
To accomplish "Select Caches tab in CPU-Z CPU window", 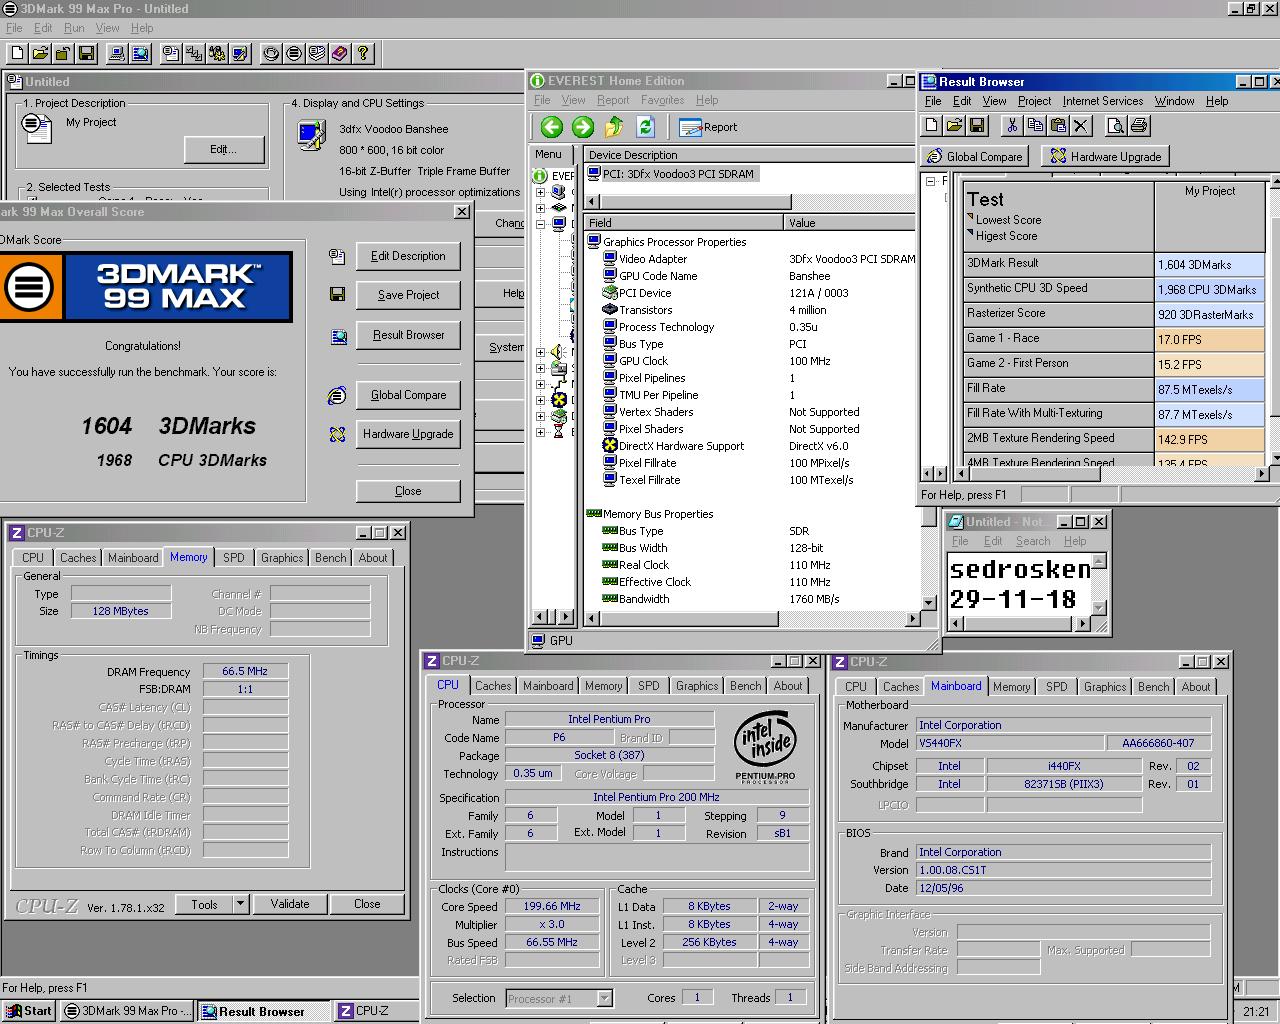I will point(493,686).
